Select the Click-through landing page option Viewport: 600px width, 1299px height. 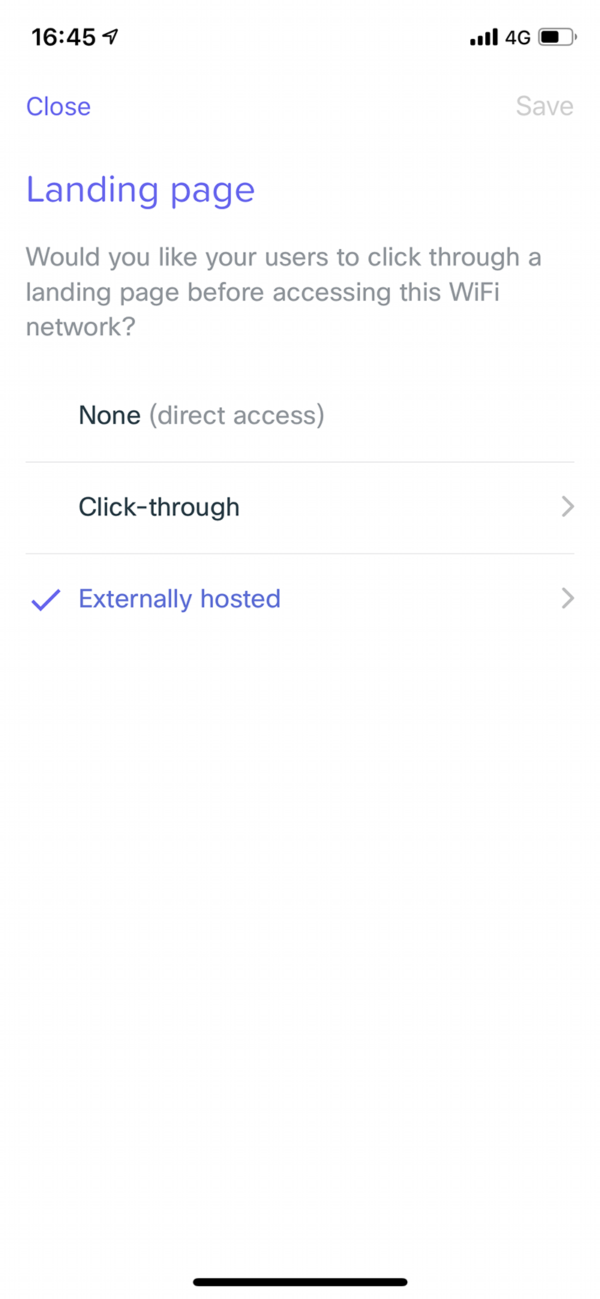point(158,507)
